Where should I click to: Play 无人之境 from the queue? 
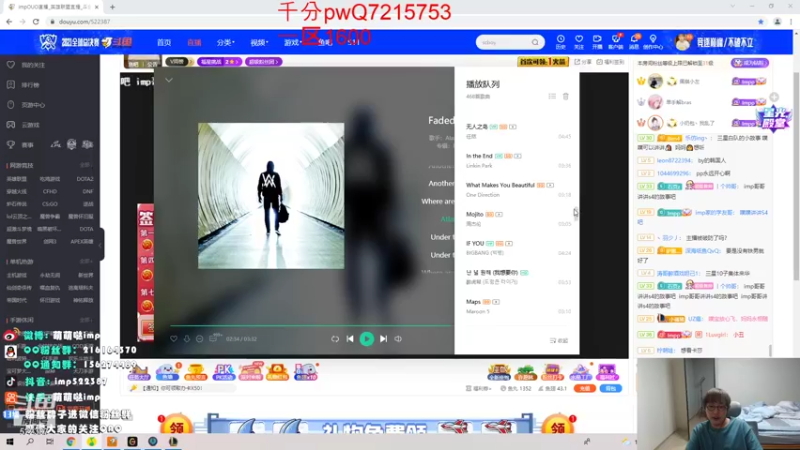[x=518, y=131]
